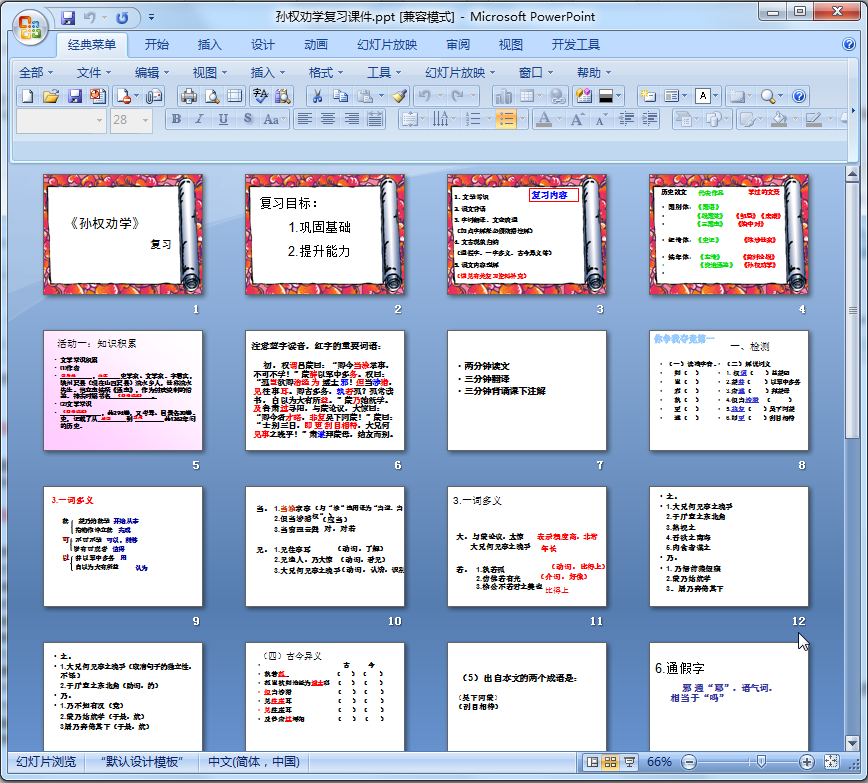This screenshot has height=783, width=868.
Task: Click the Save icon in Quick Access Toolbar
Action: coord(68,18)
